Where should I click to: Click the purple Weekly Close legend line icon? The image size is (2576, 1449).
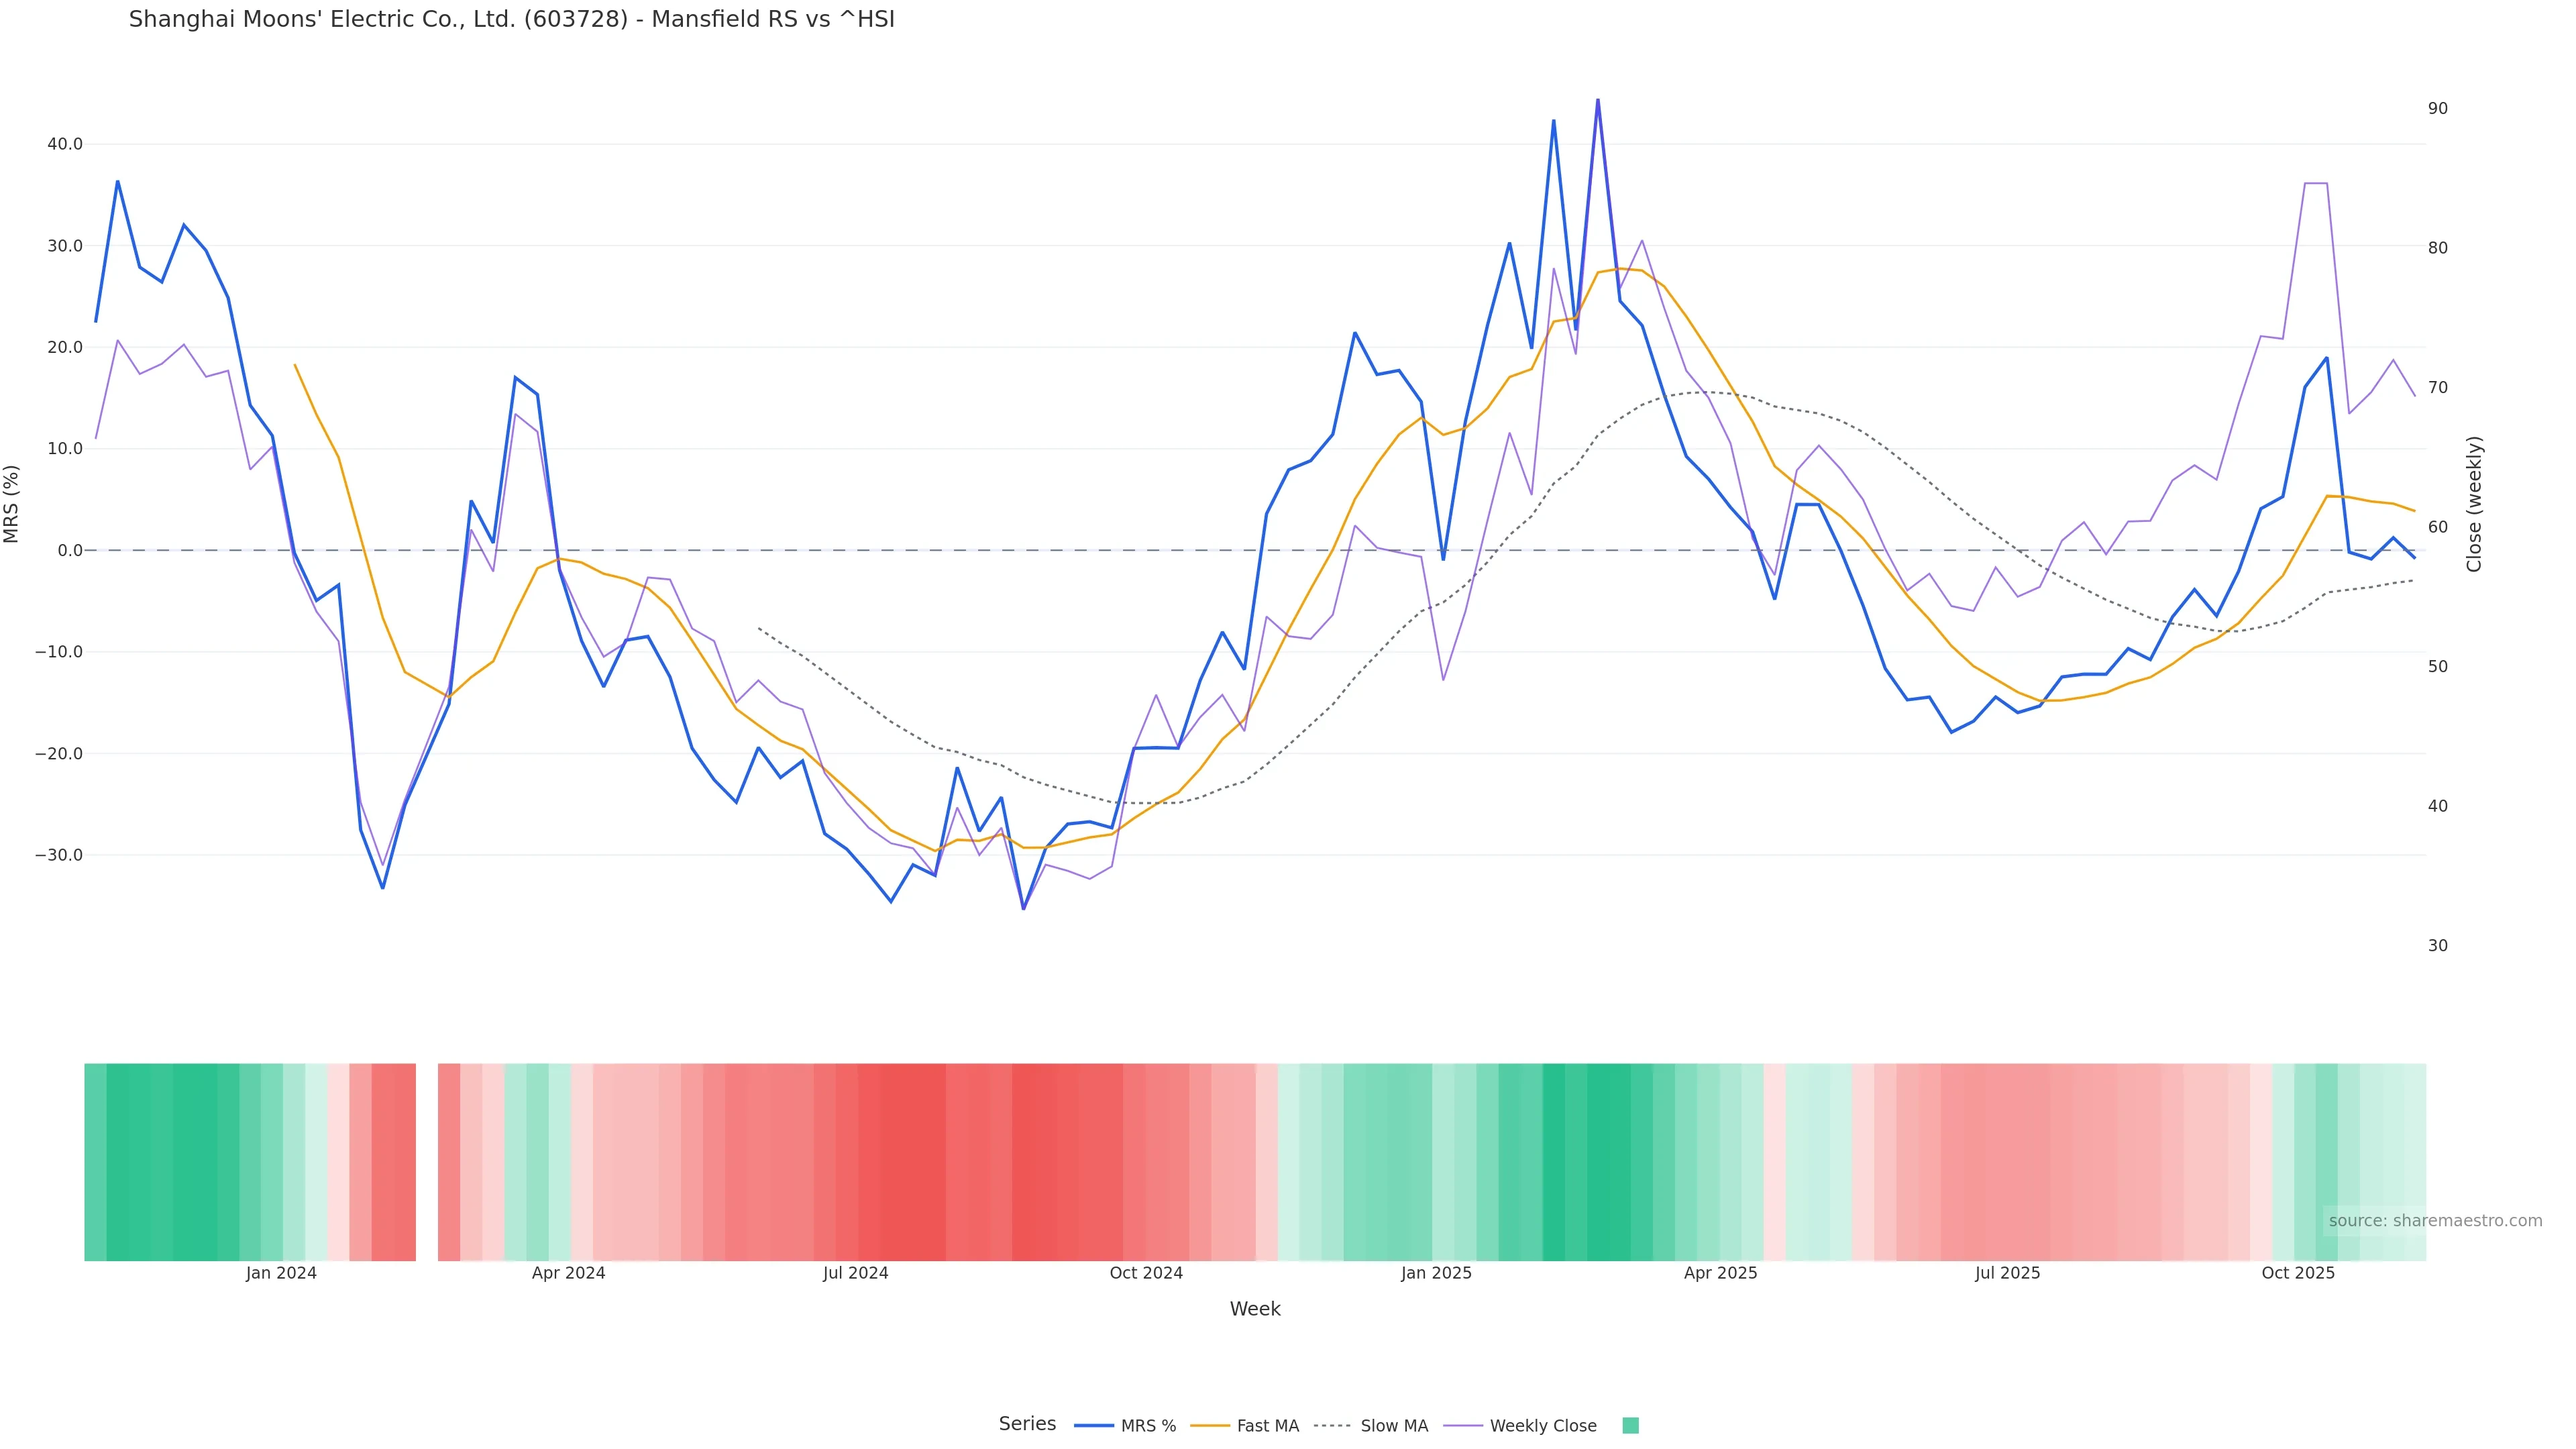click(x=1463, y=1426)
